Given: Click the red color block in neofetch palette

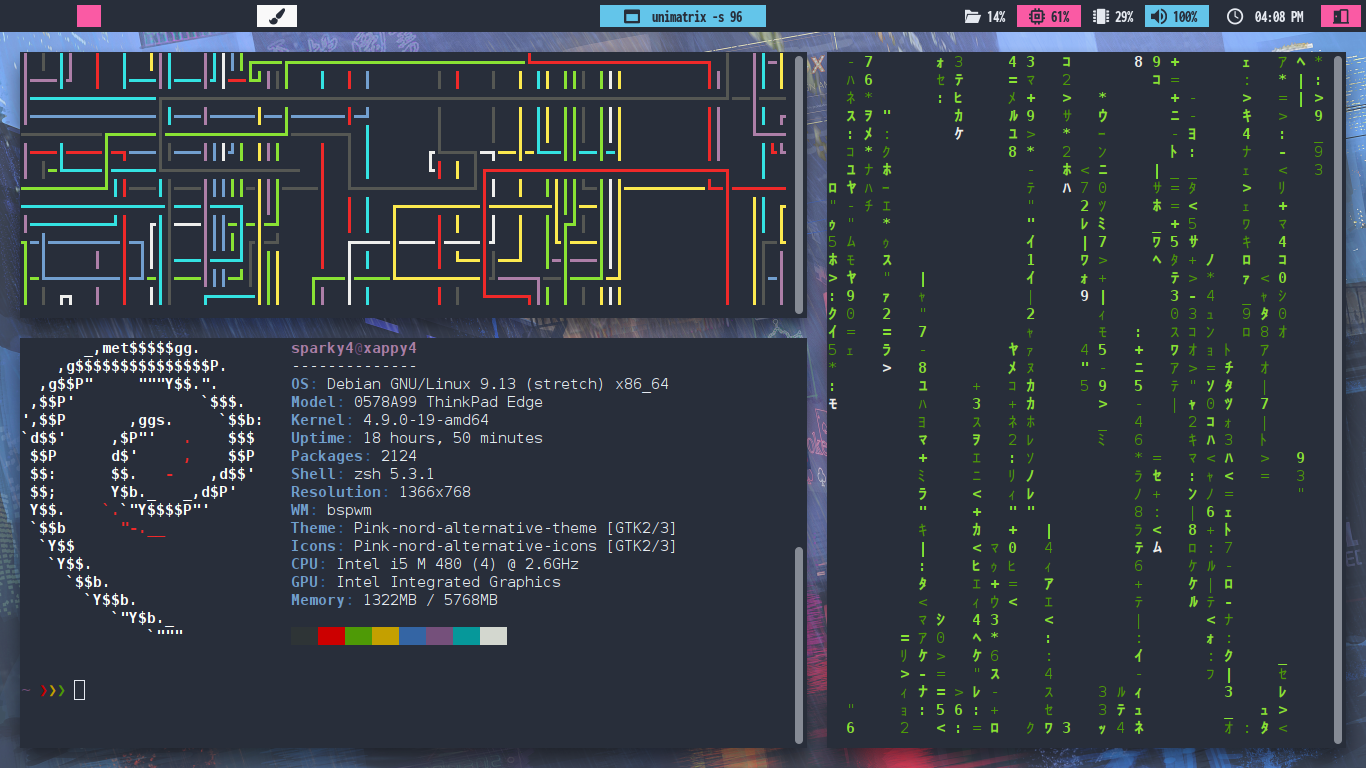Looking at the screenshot, I should click(331, 636).
